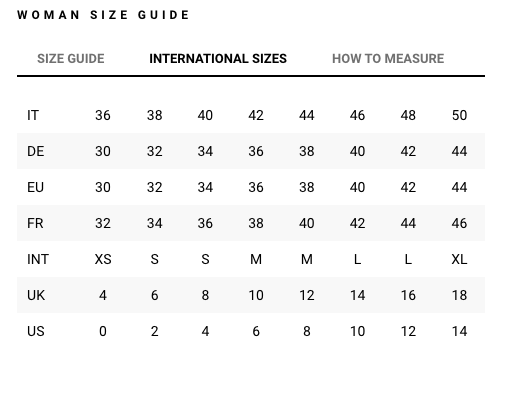Select the XS international size cell
This screenshot has height=394, width=512.
tap(103, 259)
